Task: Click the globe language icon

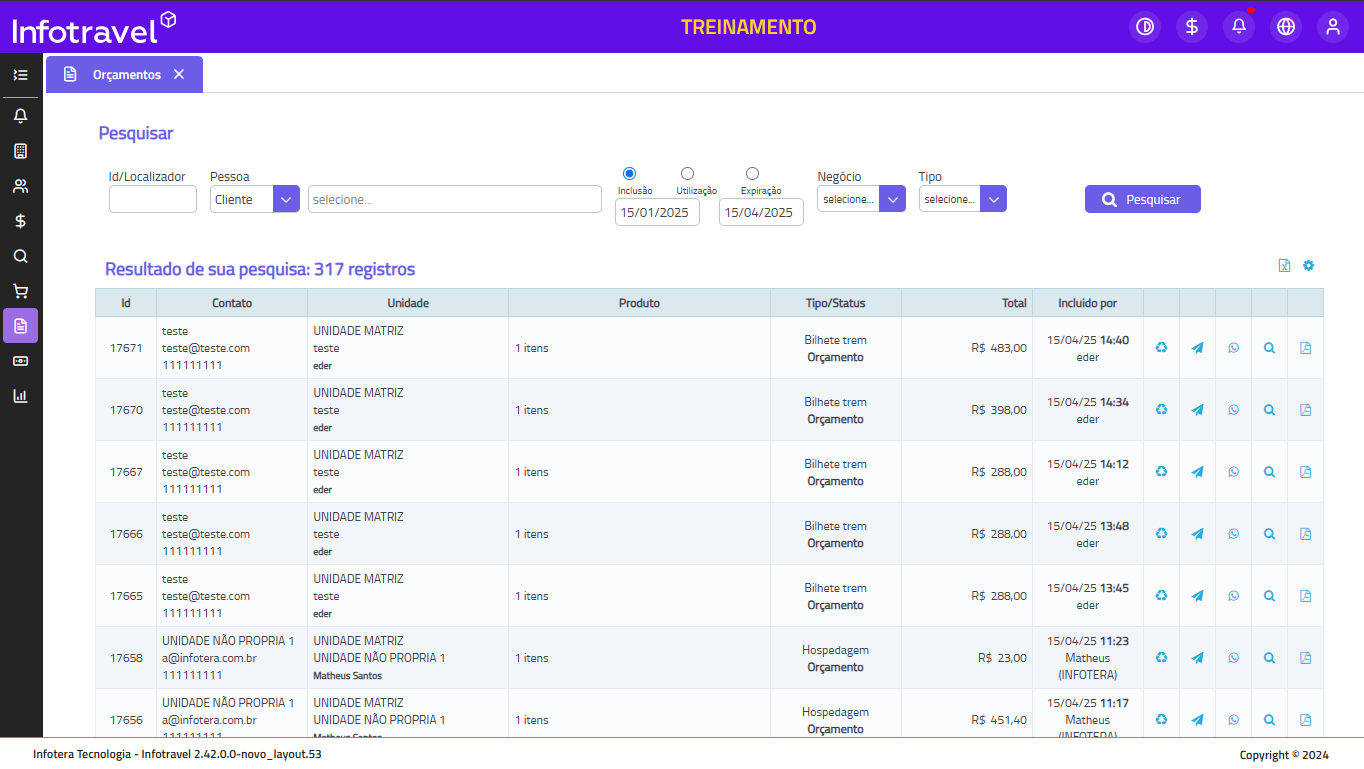Action: tap(1286, 27)
